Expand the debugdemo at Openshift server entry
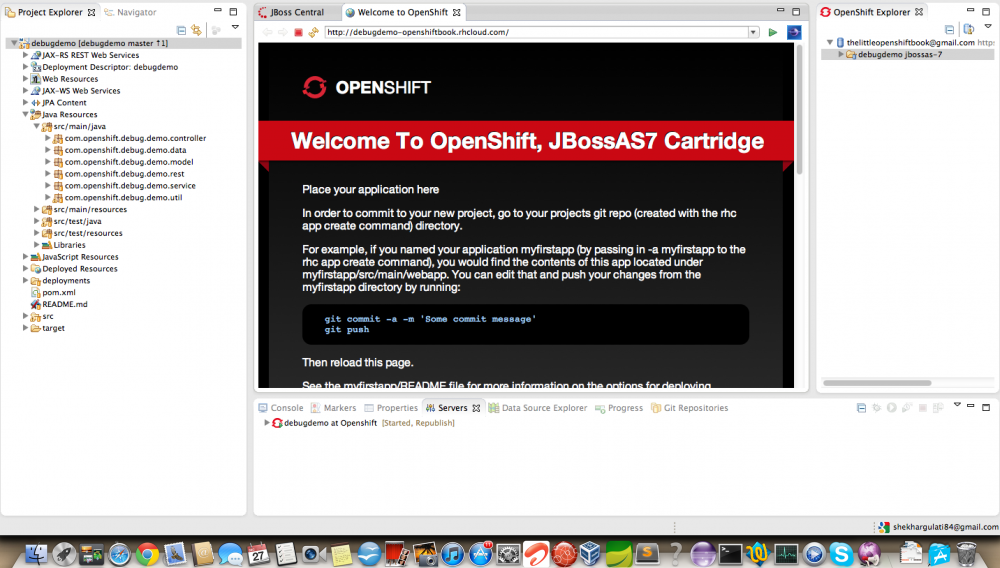Screen dimensions: 1000x568 (x=267, y=423)
